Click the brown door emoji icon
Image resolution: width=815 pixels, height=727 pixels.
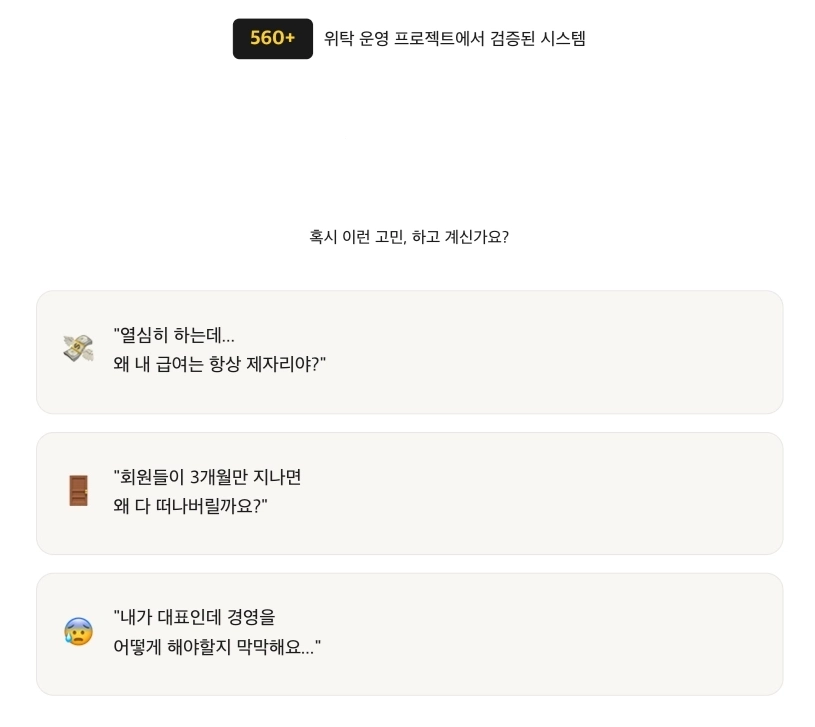tap(78, 490)
